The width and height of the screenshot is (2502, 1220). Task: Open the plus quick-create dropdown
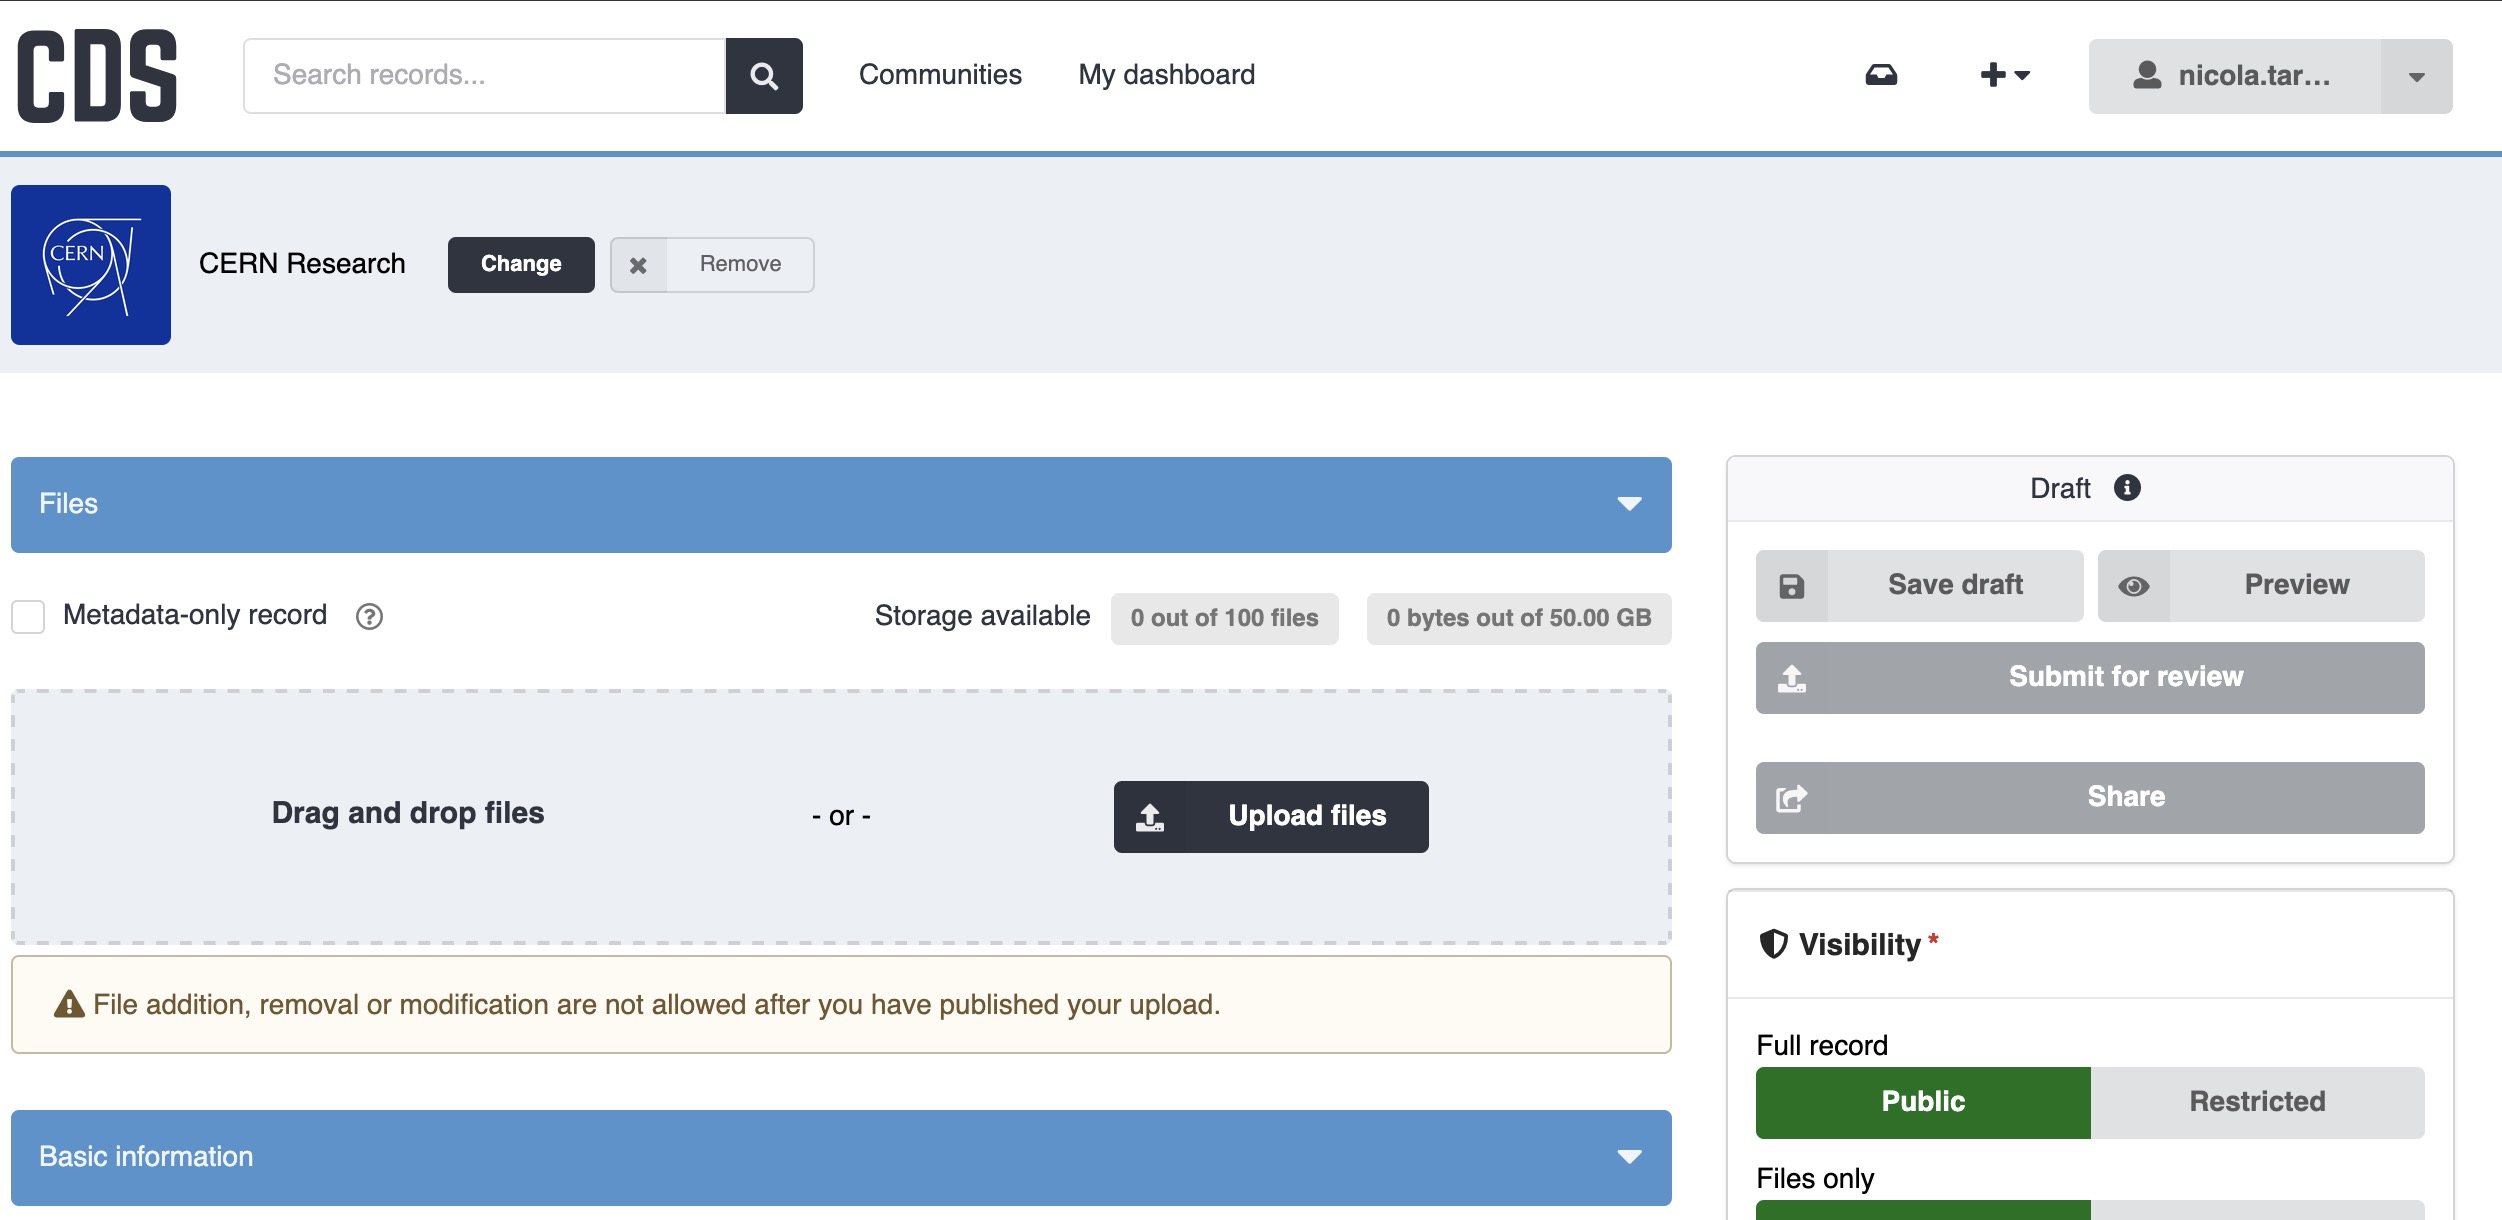(x=2004, y=75)
